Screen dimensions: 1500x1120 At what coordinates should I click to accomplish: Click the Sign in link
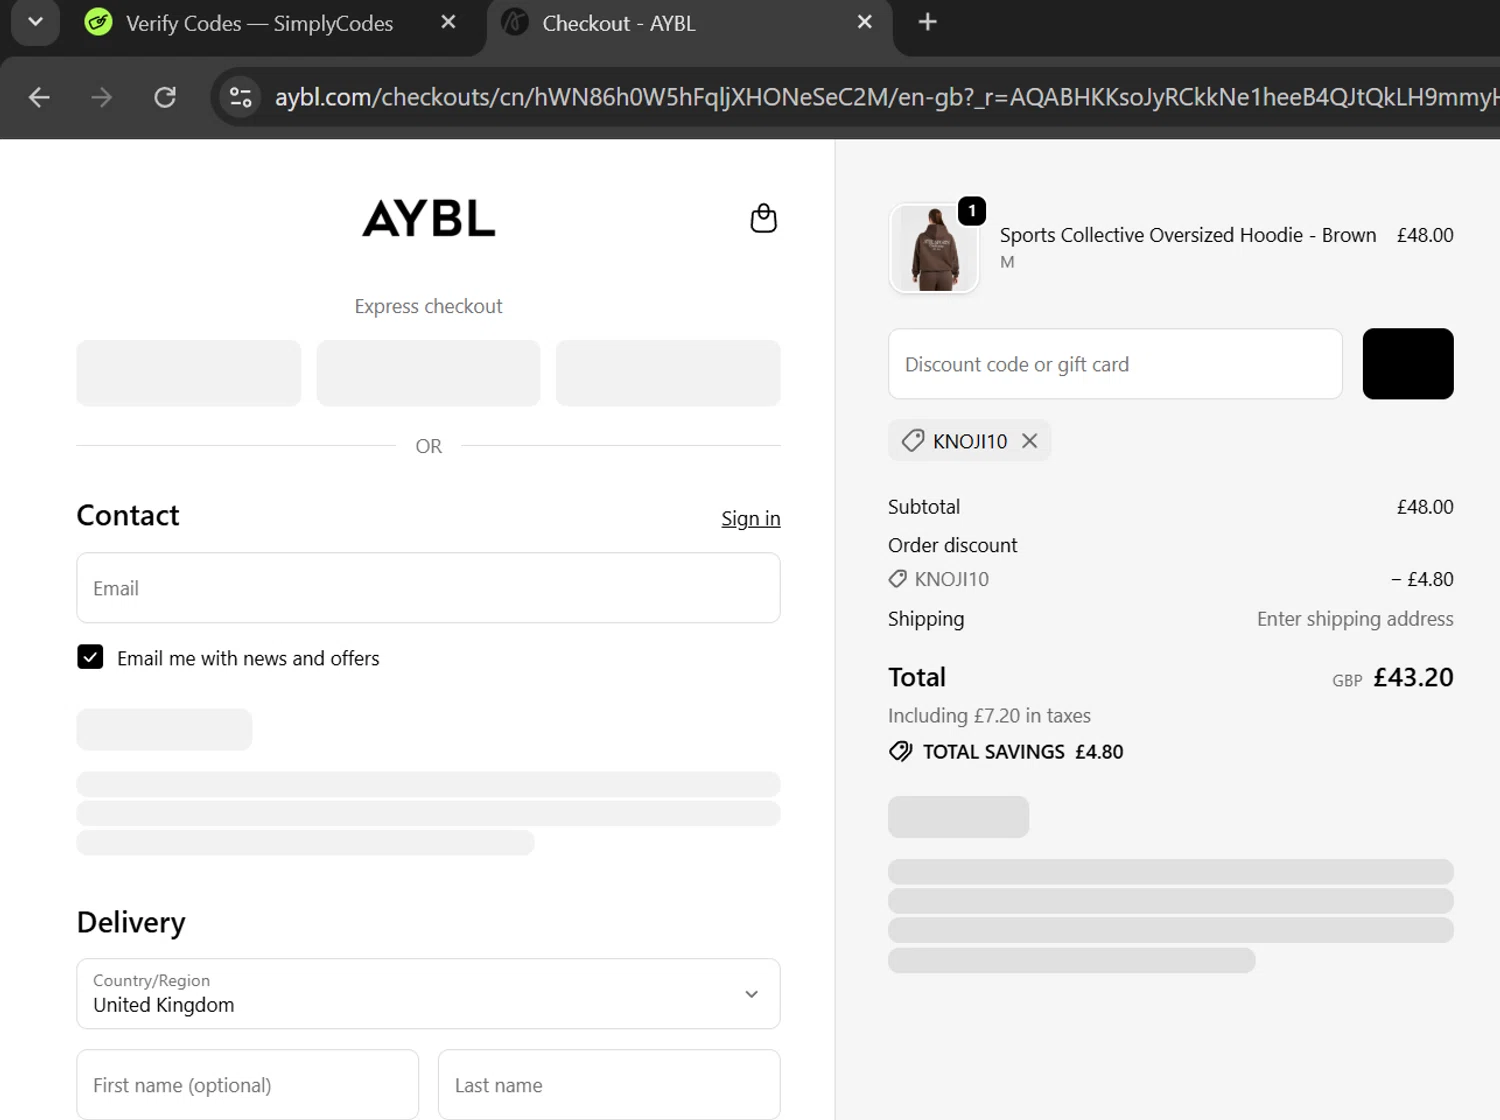pyautogui.click(x=751, y=518)
